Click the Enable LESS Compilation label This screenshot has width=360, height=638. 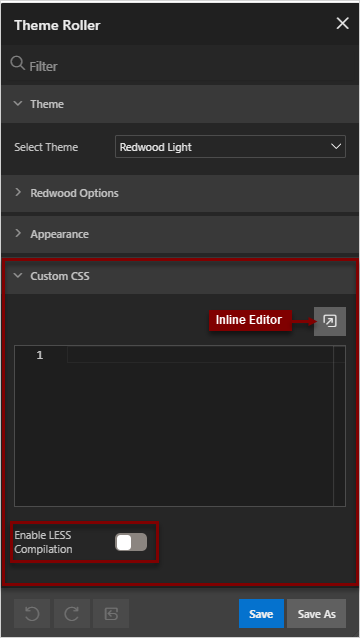click(x=44, y=542)
